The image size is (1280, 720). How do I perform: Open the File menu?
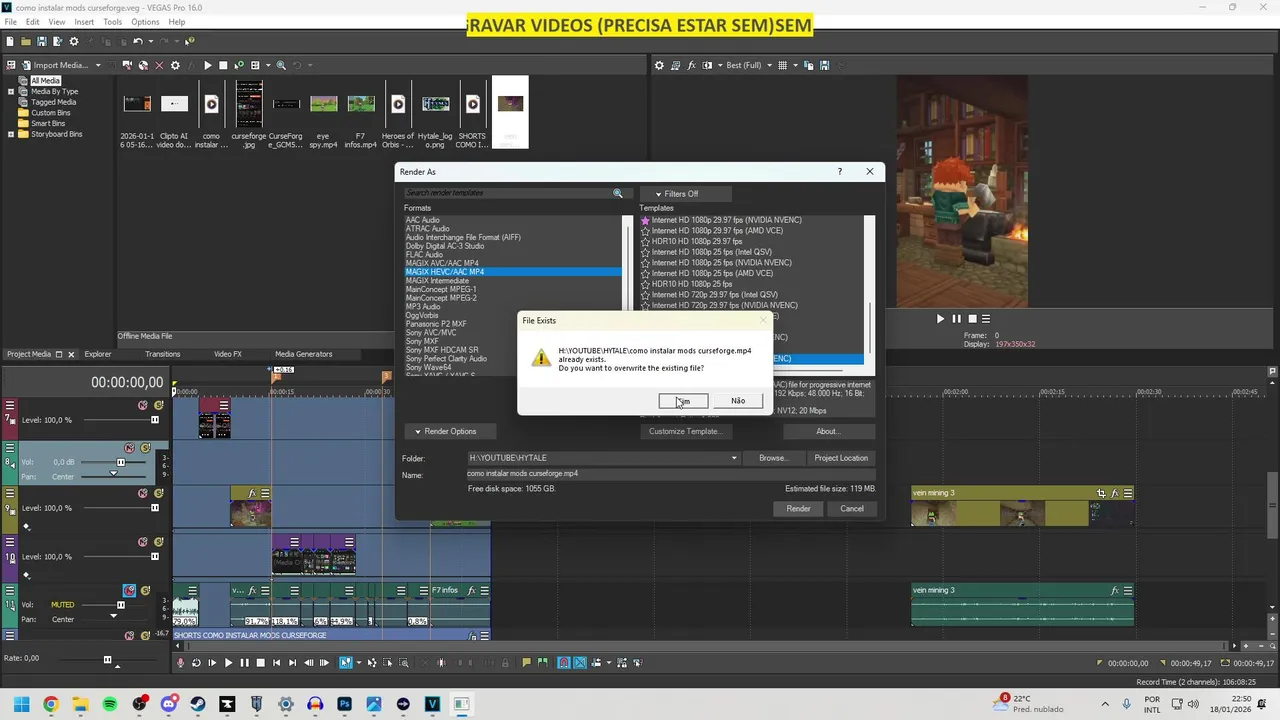(x=10, y=22)
